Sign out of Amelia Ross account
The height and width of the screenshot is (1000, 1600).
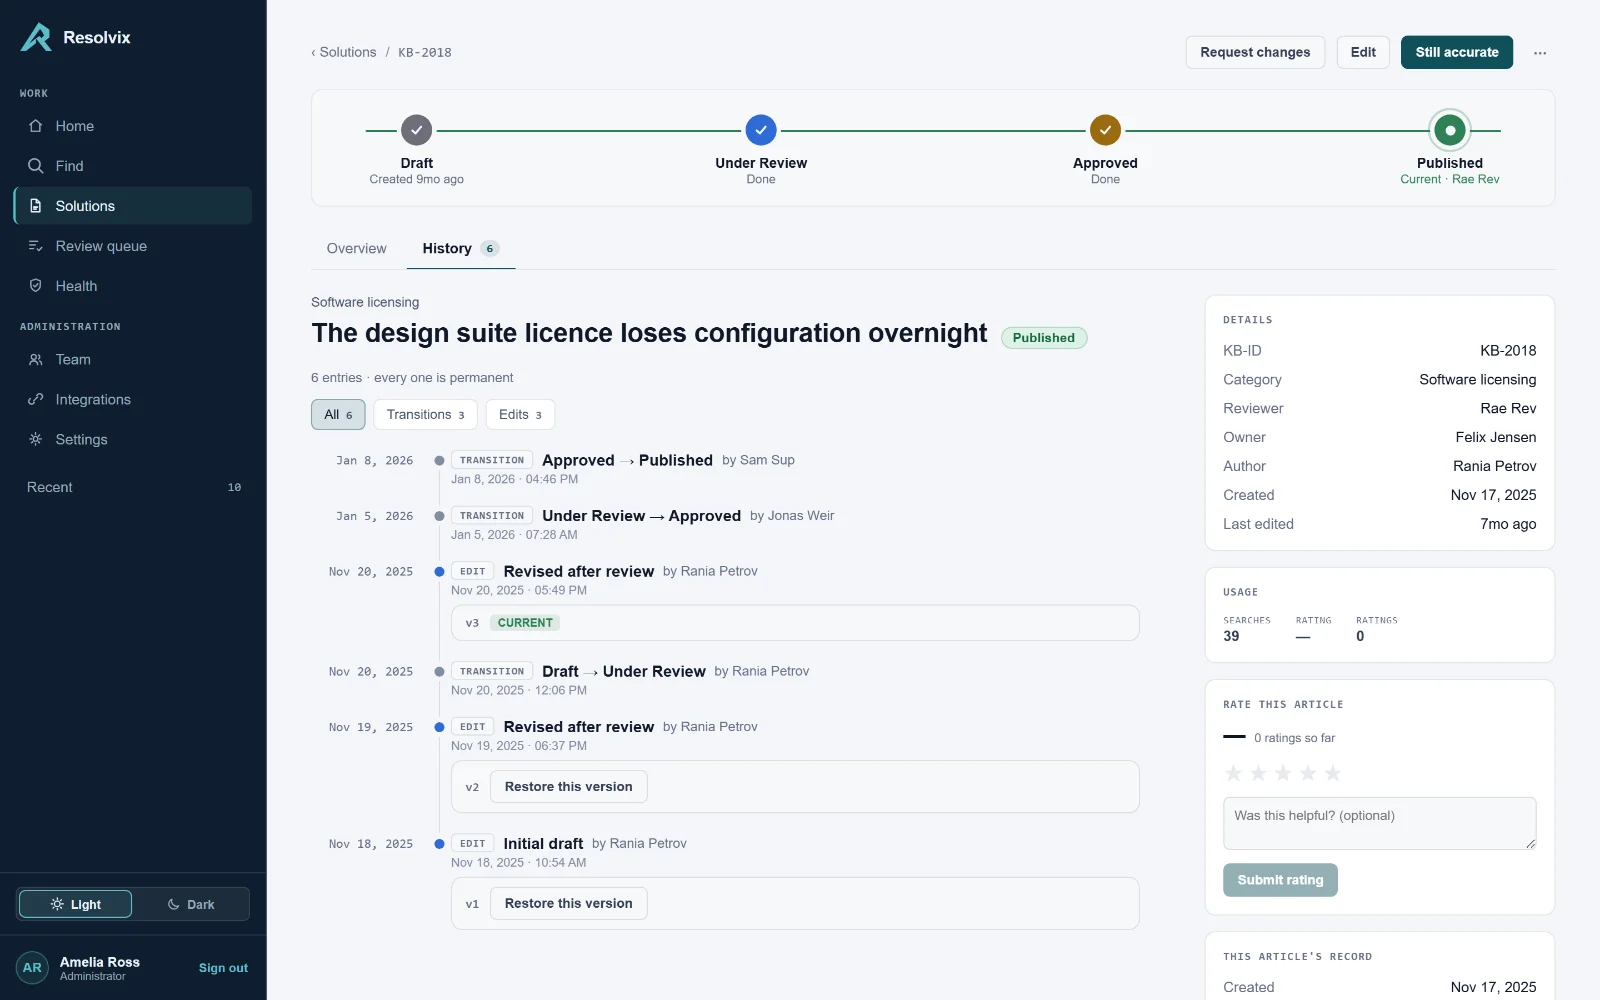pyautogui.click(x=223, y=968)
